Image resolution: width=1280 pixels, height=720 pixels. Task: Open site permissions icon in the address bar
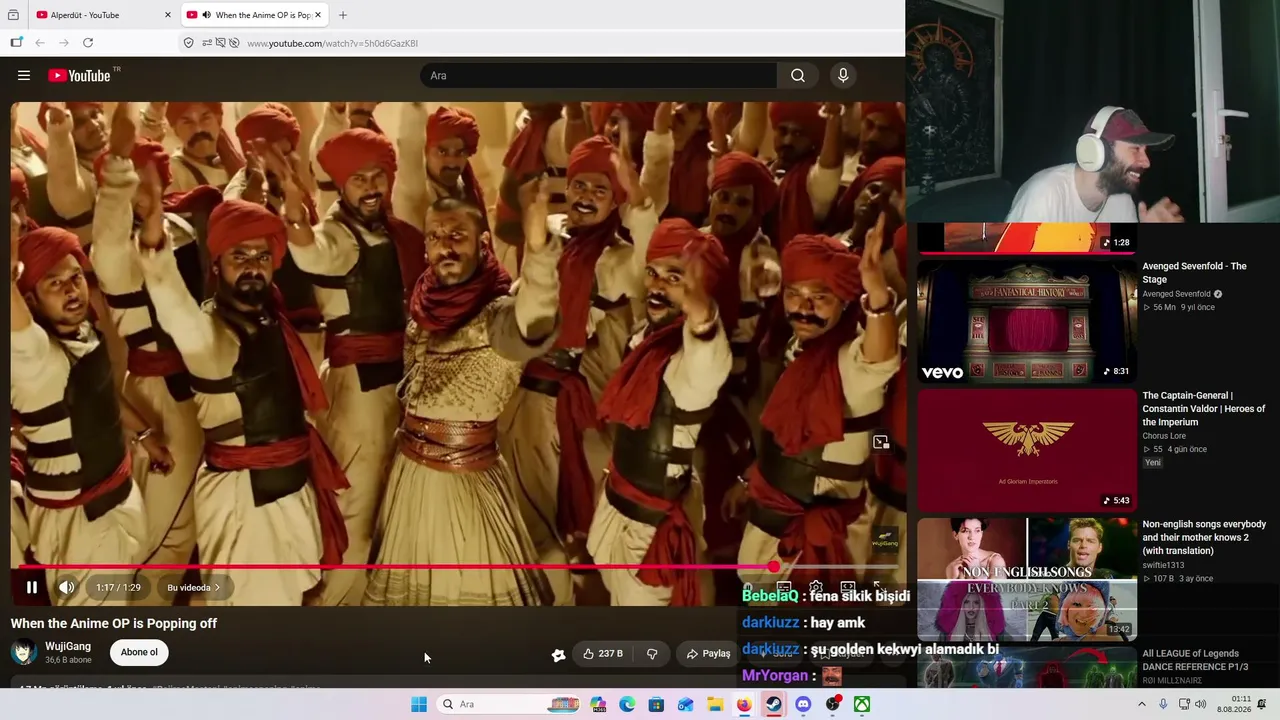click(207, 43)
